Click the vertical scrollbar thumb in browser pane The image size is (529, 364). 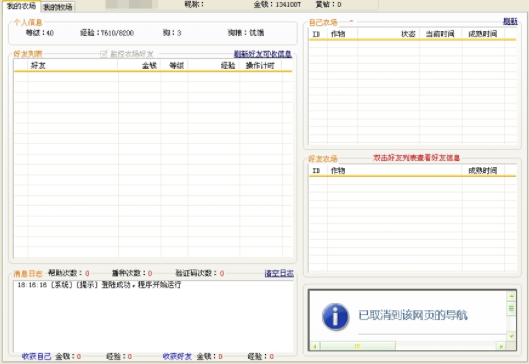pyautogui.click(x=511, y=308)
